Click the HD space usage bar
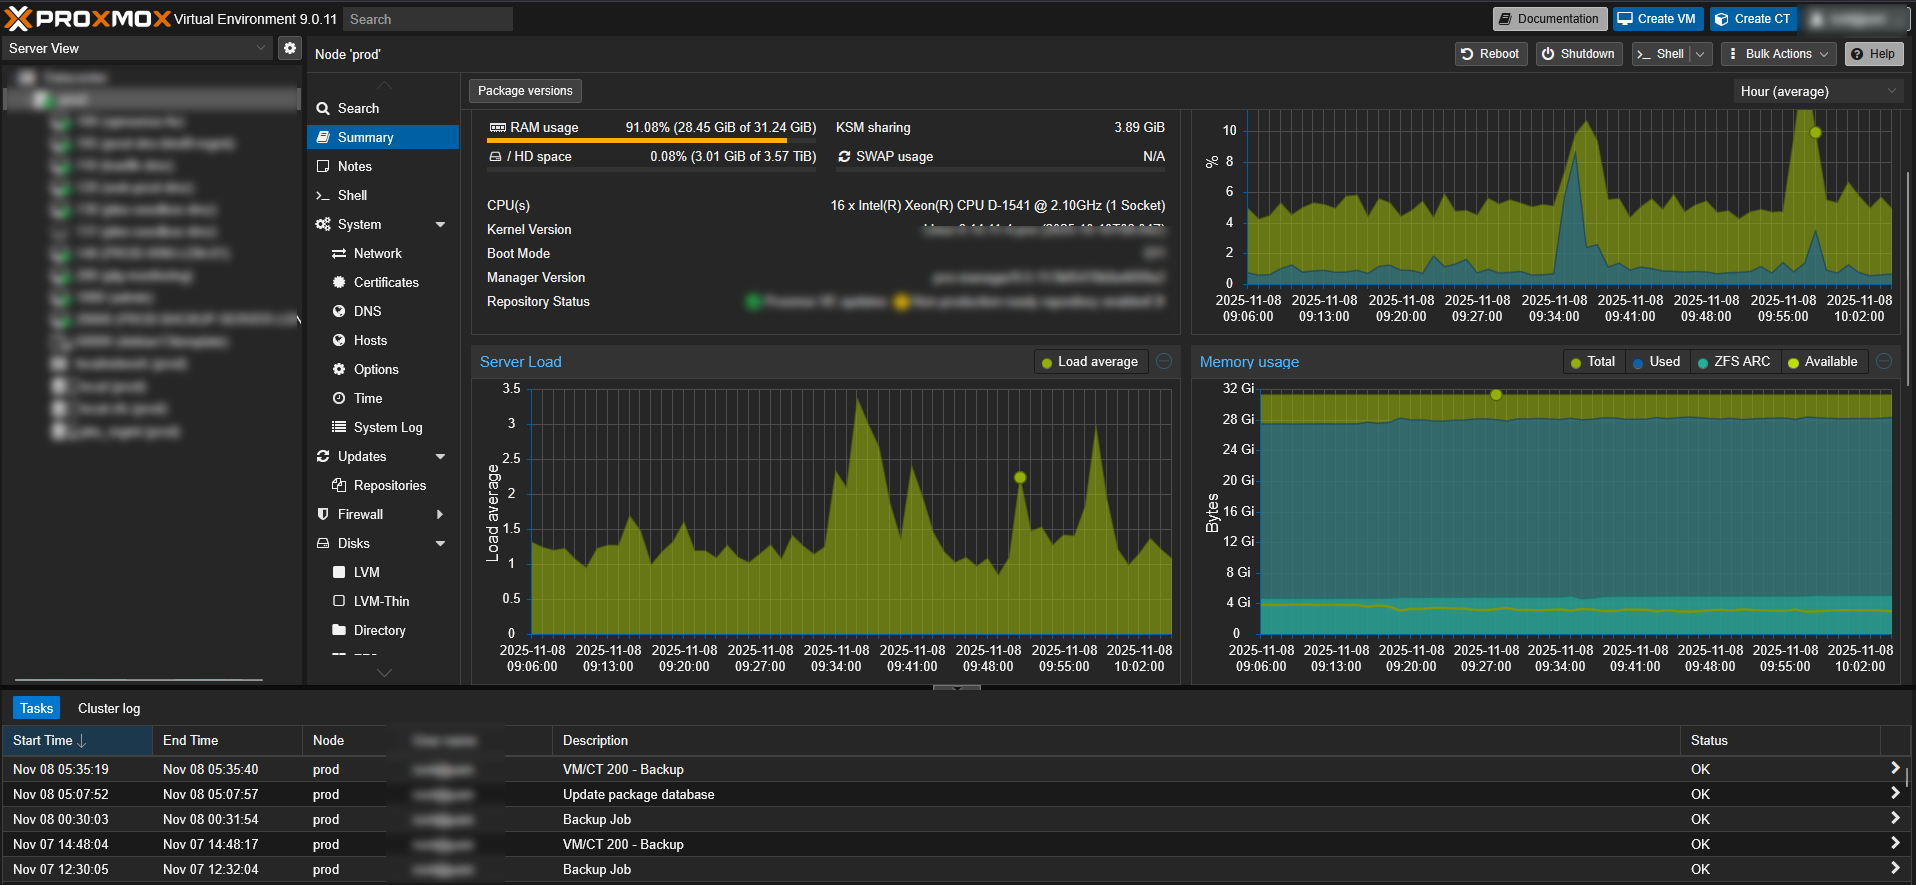Screen dimensions: 1916x885 pyautogui.click(x=652, y=169)
